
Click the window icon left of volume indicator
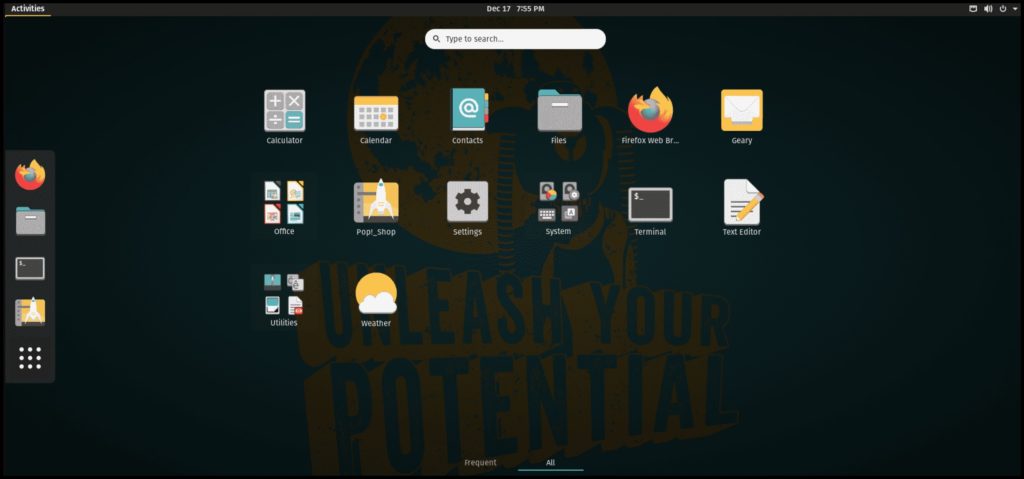973,8
